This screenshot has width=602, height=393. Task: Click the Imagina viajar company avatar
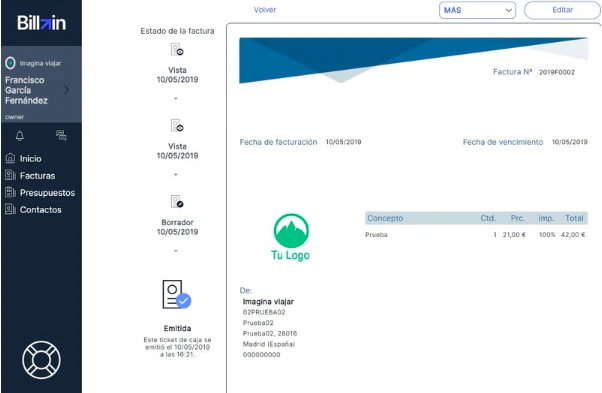(x=10, y=63)
